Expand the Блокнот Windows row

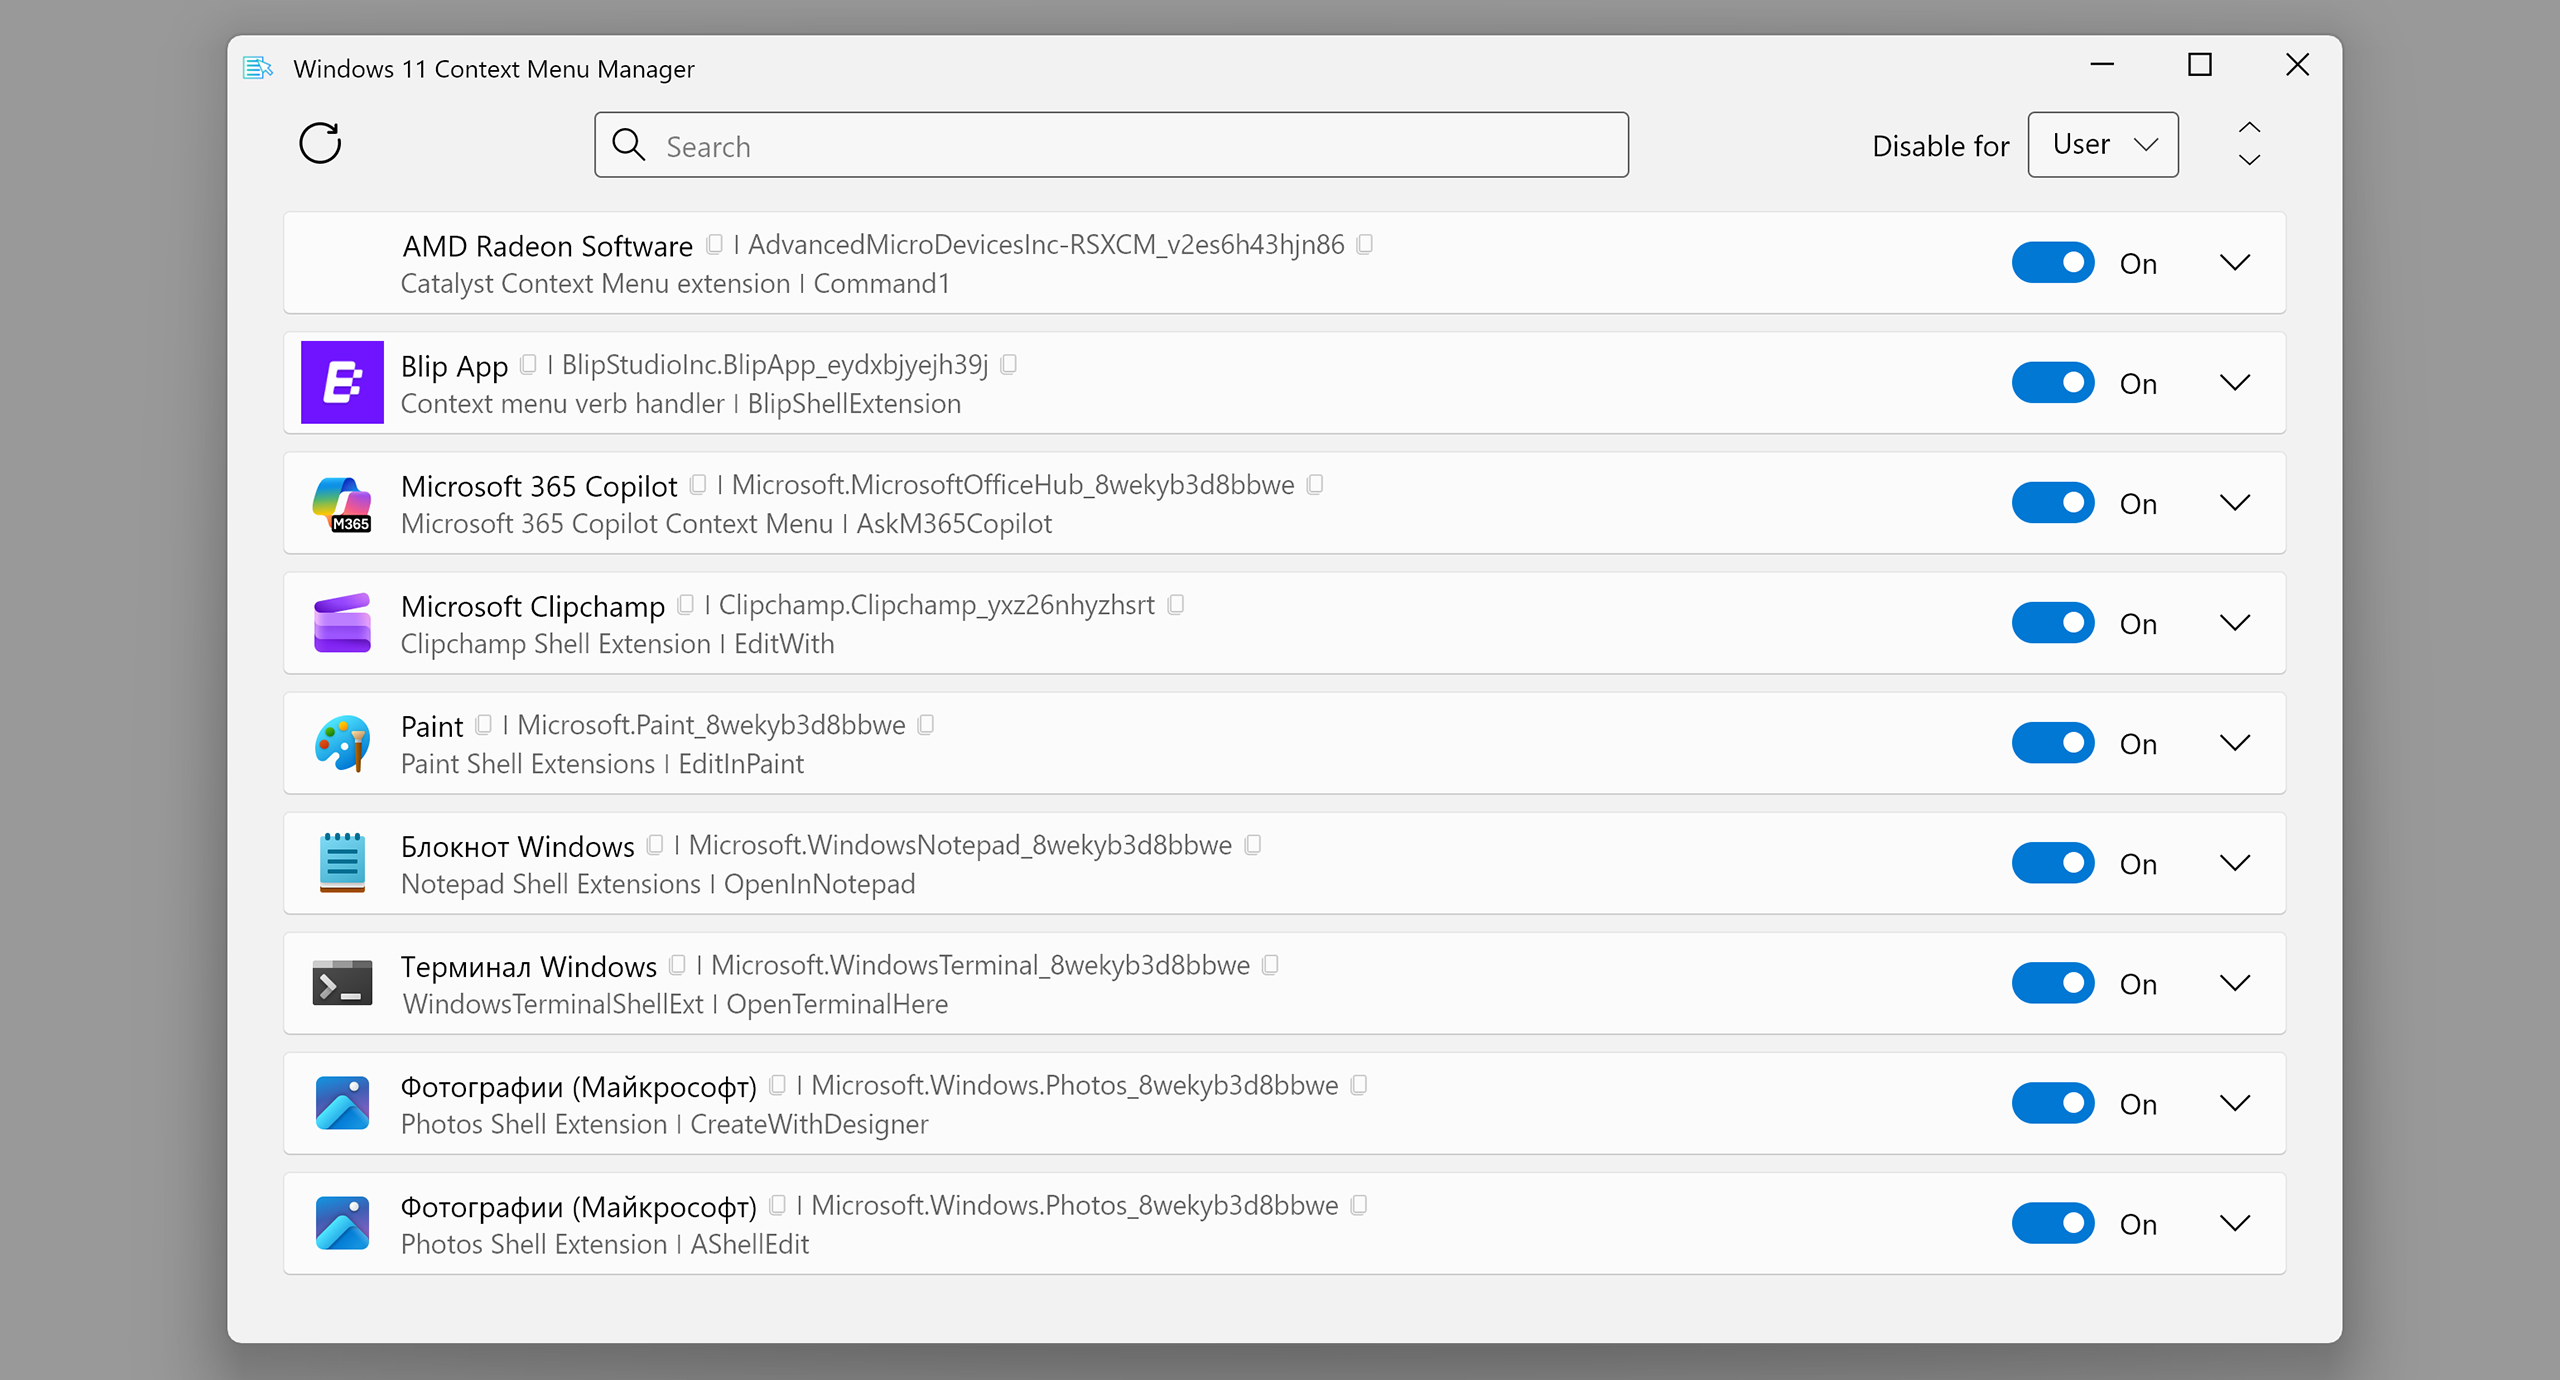tap(2235, 863)
